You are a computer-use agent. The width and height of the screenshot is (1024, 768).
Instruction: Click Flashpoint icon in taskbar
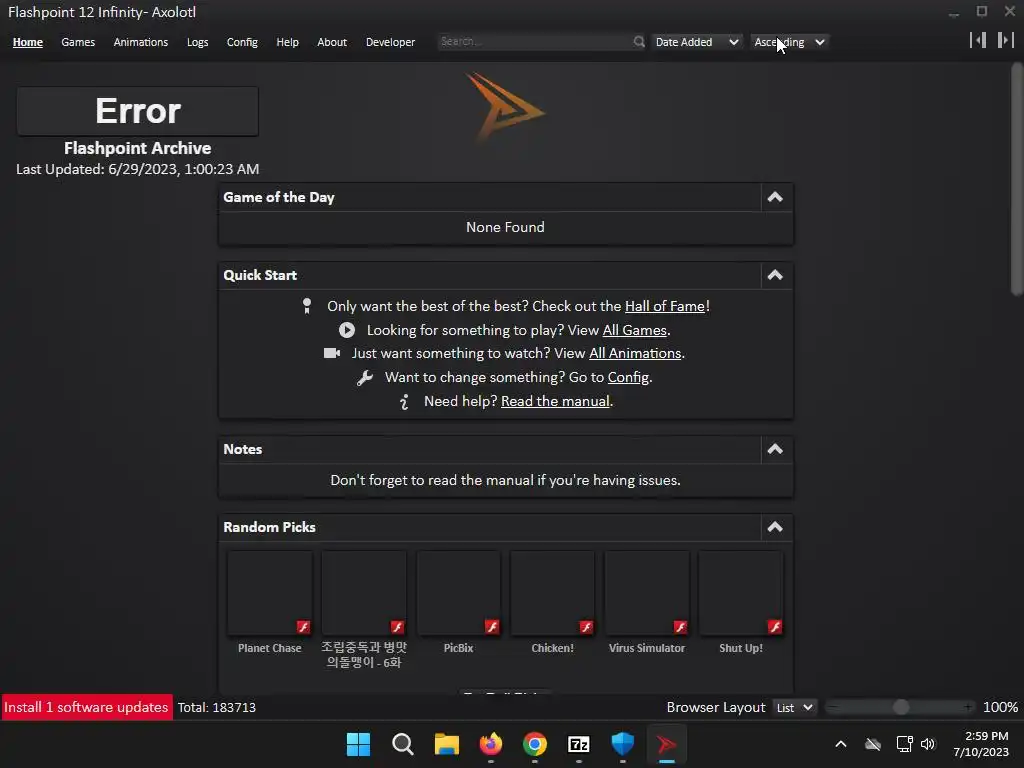(667, 744)
